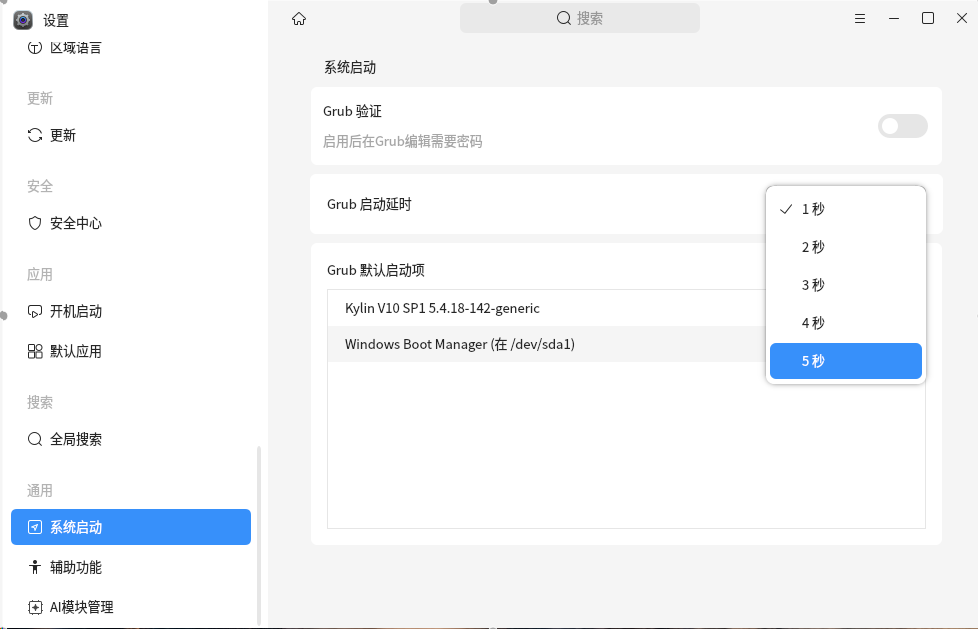Click the 更新 refresh icon
978x629 pixels.
[35, 135]
